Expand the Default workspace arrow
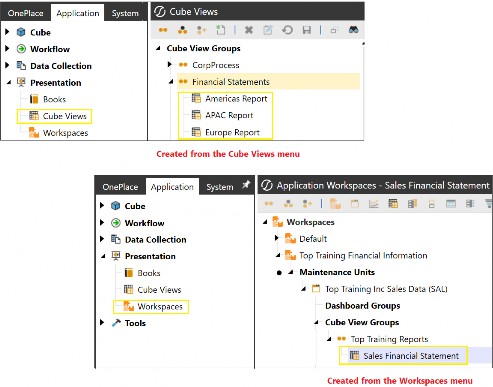This screenshot has height=387, width=493. click(x=277, y=238)
